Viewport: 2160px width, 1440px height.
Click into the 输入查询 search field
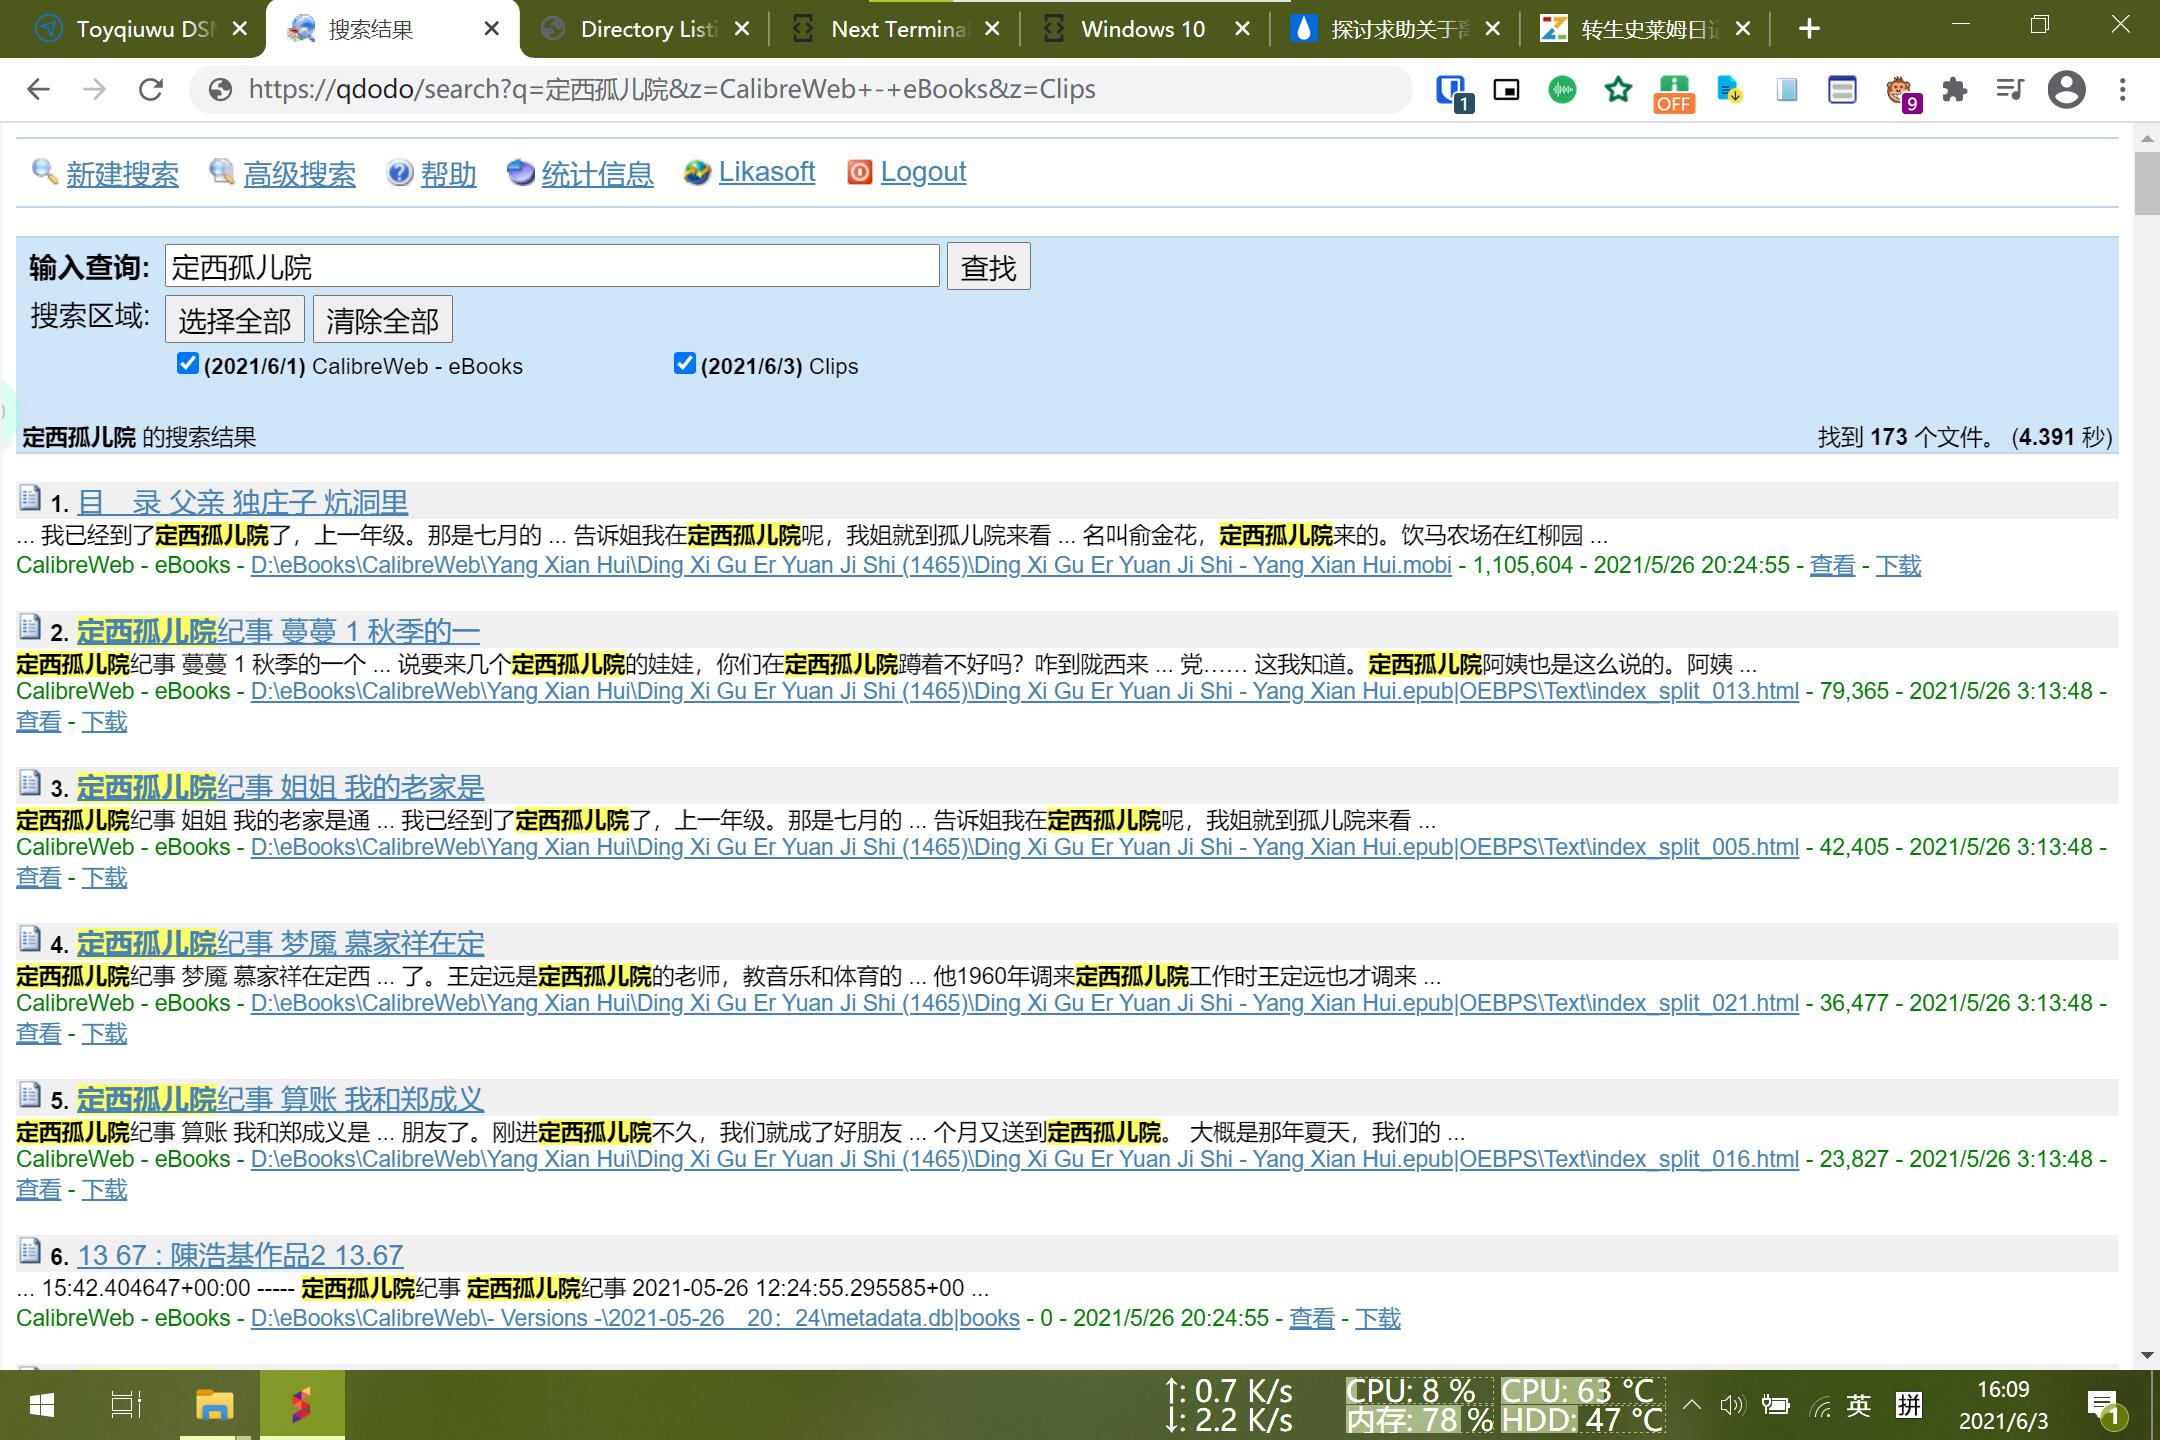(552, 267)
